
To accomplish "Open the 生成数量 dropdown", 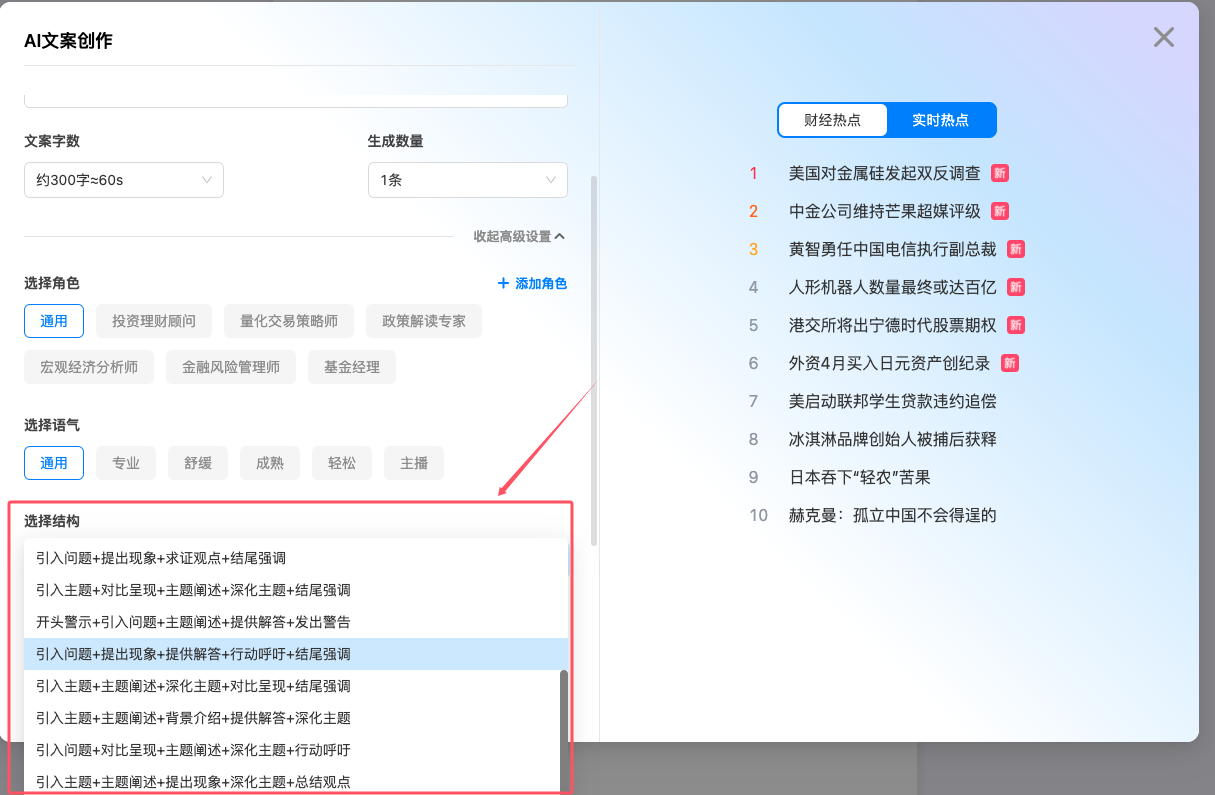I will pos(467,180).
